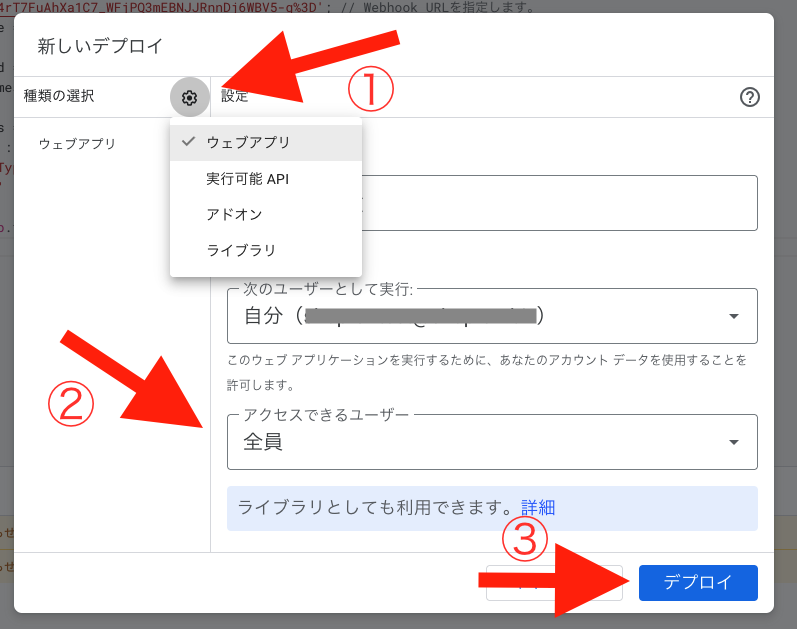Select アドオン as the deployment type
Screen dimensions: 797x629
234,215
